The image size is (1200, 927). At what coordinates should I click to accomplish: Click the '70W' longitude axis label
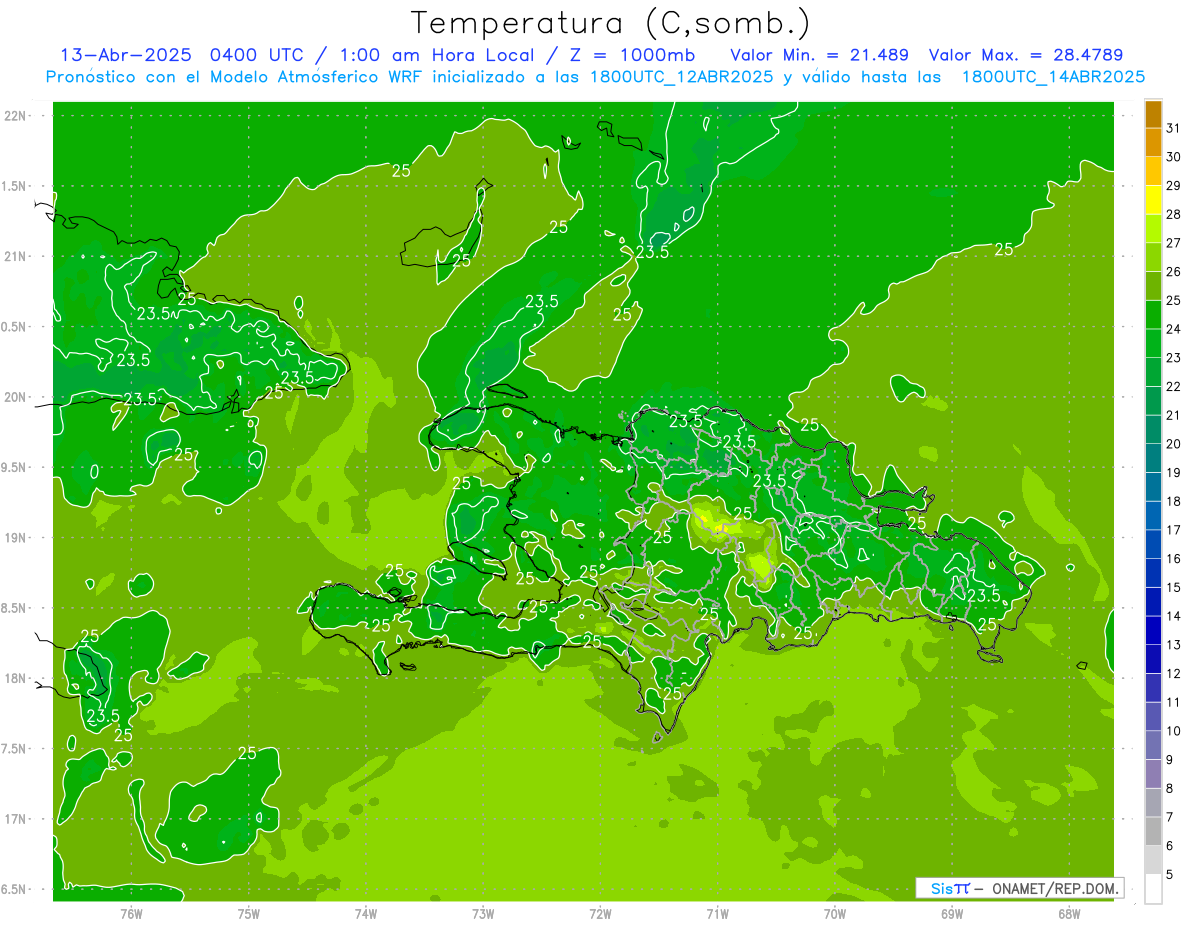pyautogui.click(x=835, y=913)
